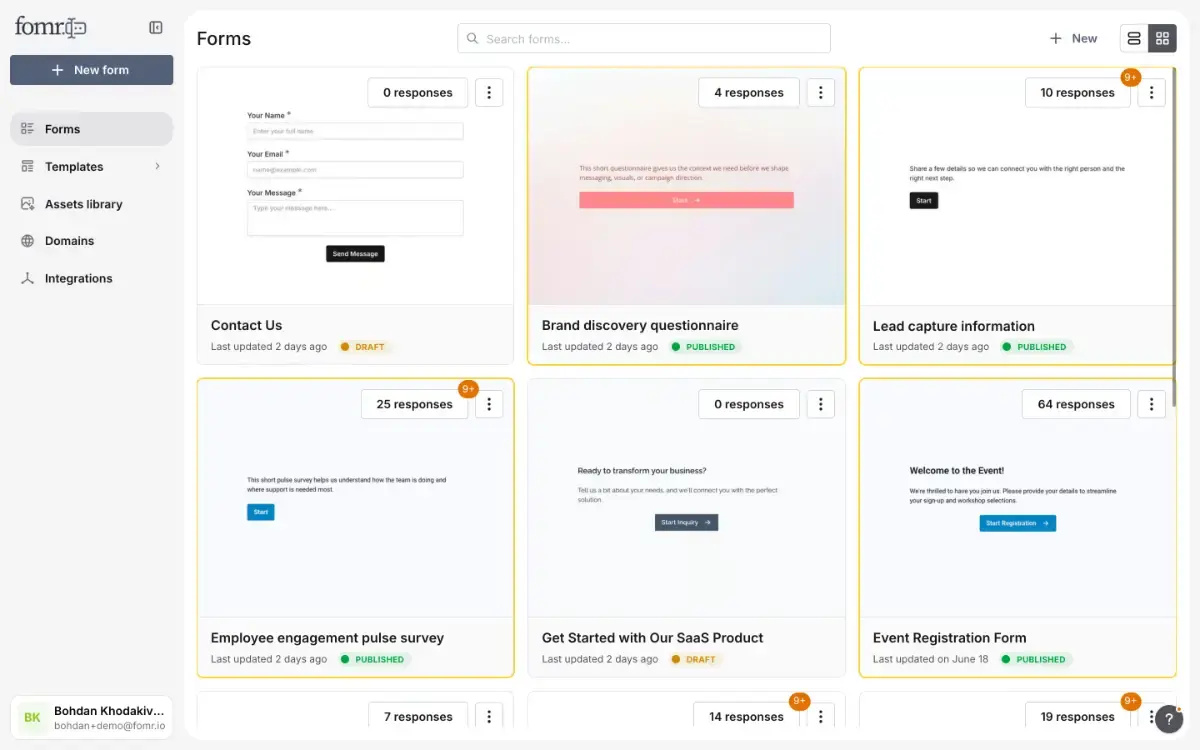Screen dimensions: 1200x750
Task: Open the Templates sidebar item
Action: [91, 167]
